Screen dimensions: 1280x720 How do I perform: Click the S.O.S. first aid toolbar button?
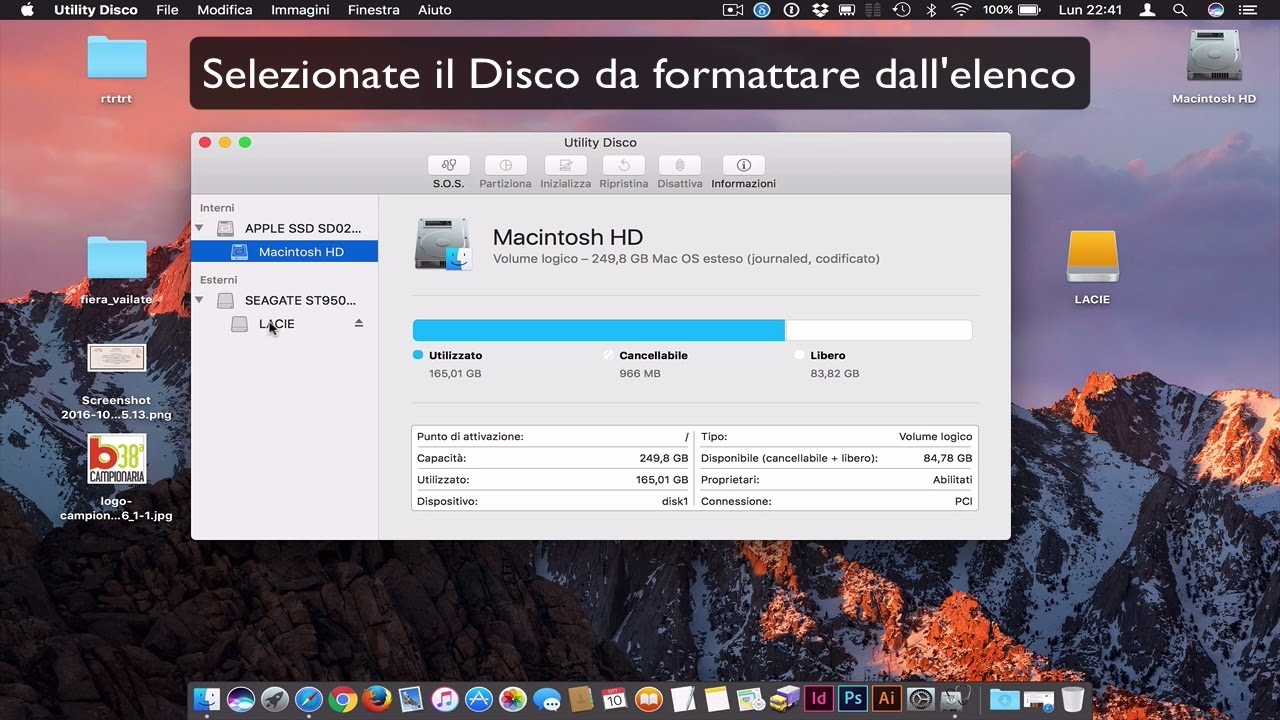point(449,165)
